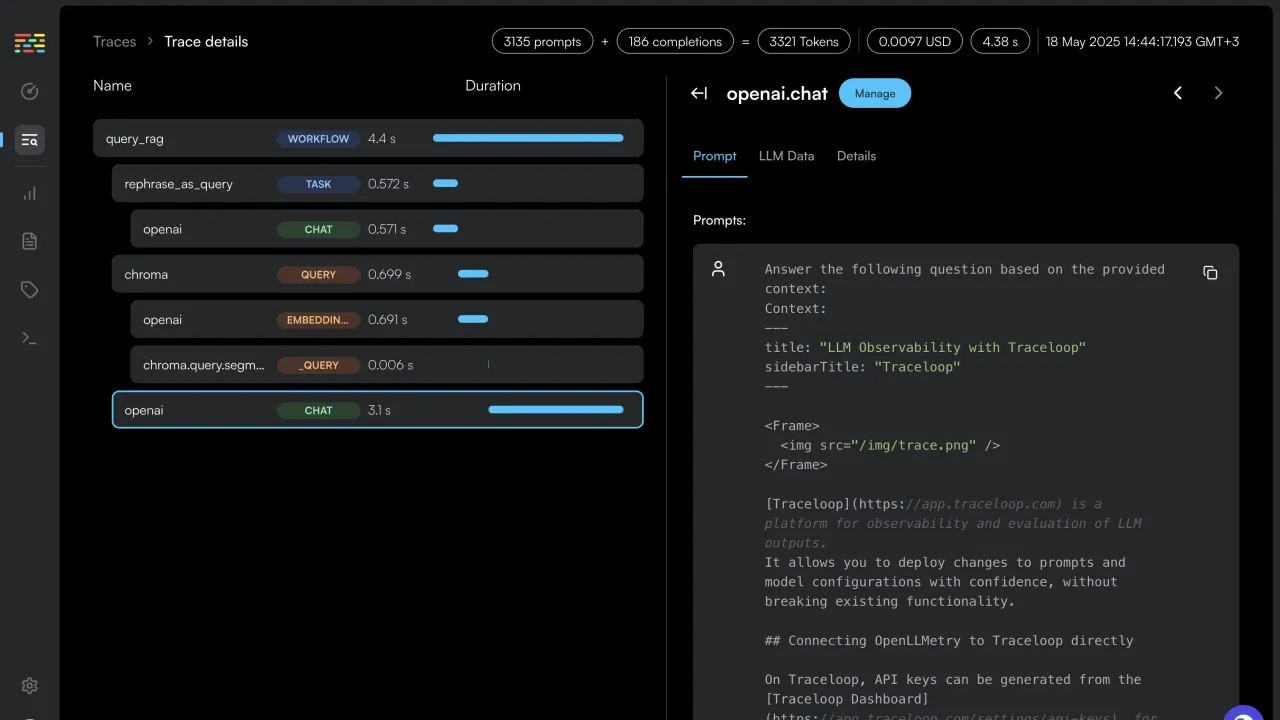This screenshot has width=1280, height=720.
Task: Select the openai chat row lasting 3.1 s
Action: point(377,410)
